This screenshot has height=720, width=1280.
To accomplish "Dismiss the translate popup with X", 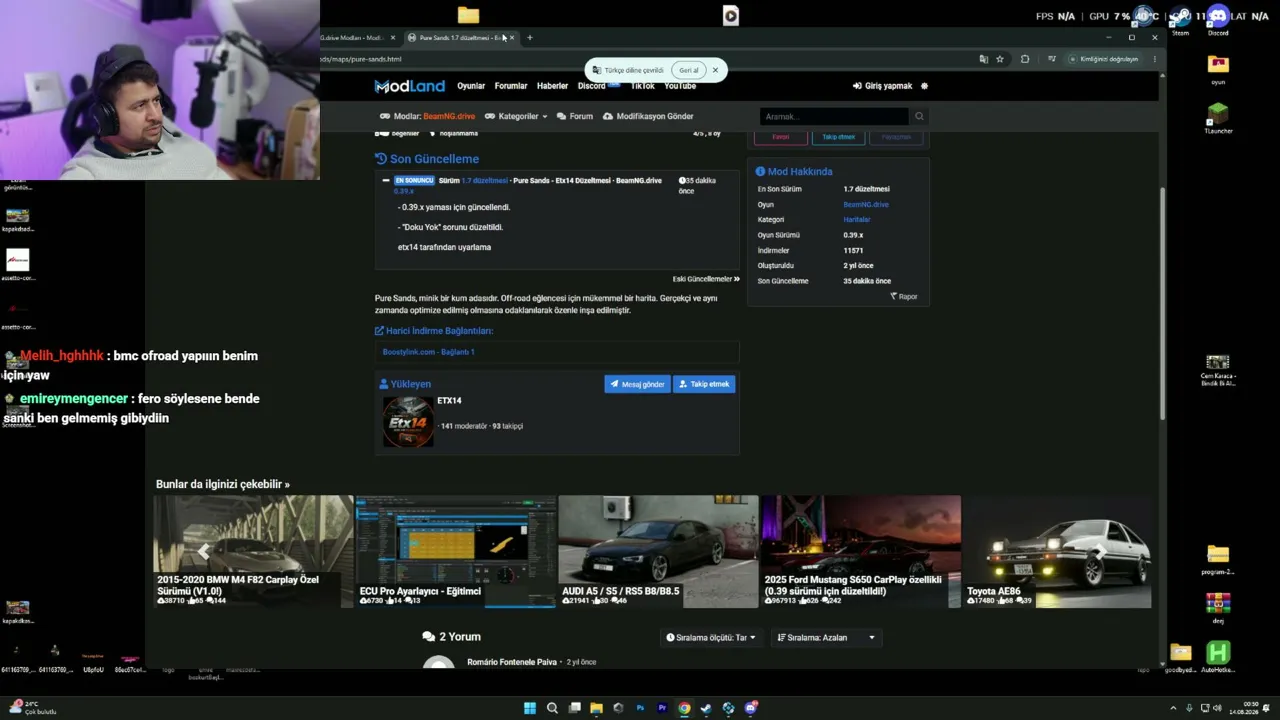I will (715, 70).
